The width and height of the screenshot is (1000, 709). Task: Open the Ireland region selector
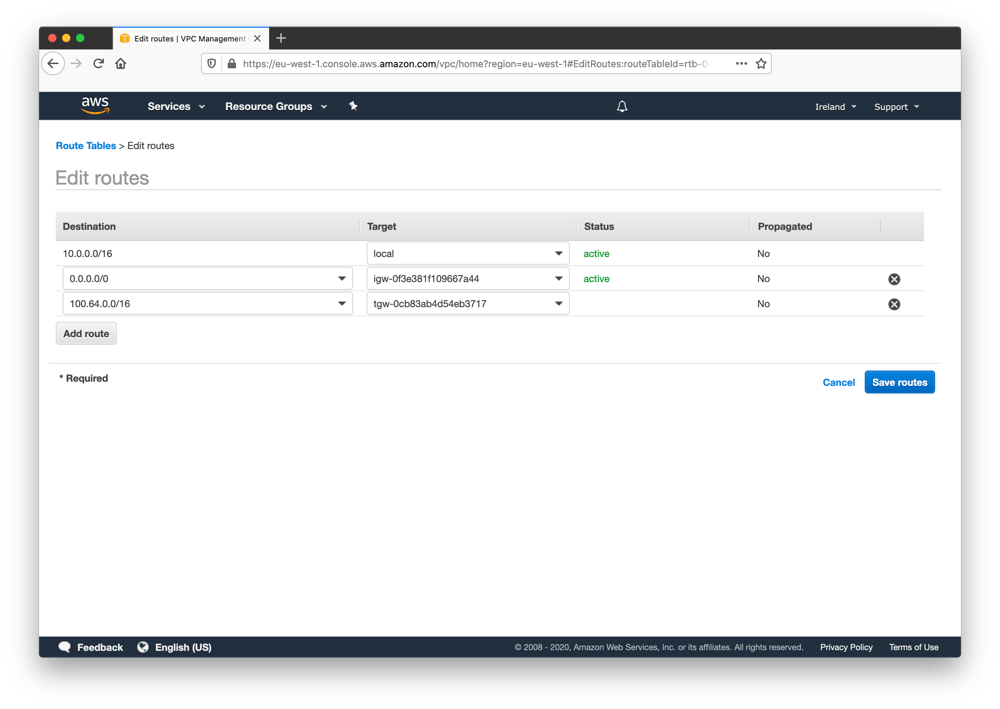point(835,106)
